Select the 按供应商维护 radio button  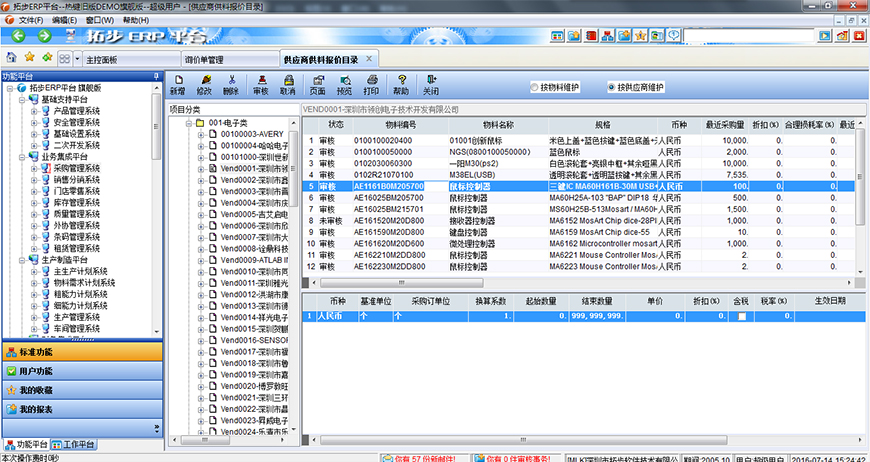click(611, 88)
